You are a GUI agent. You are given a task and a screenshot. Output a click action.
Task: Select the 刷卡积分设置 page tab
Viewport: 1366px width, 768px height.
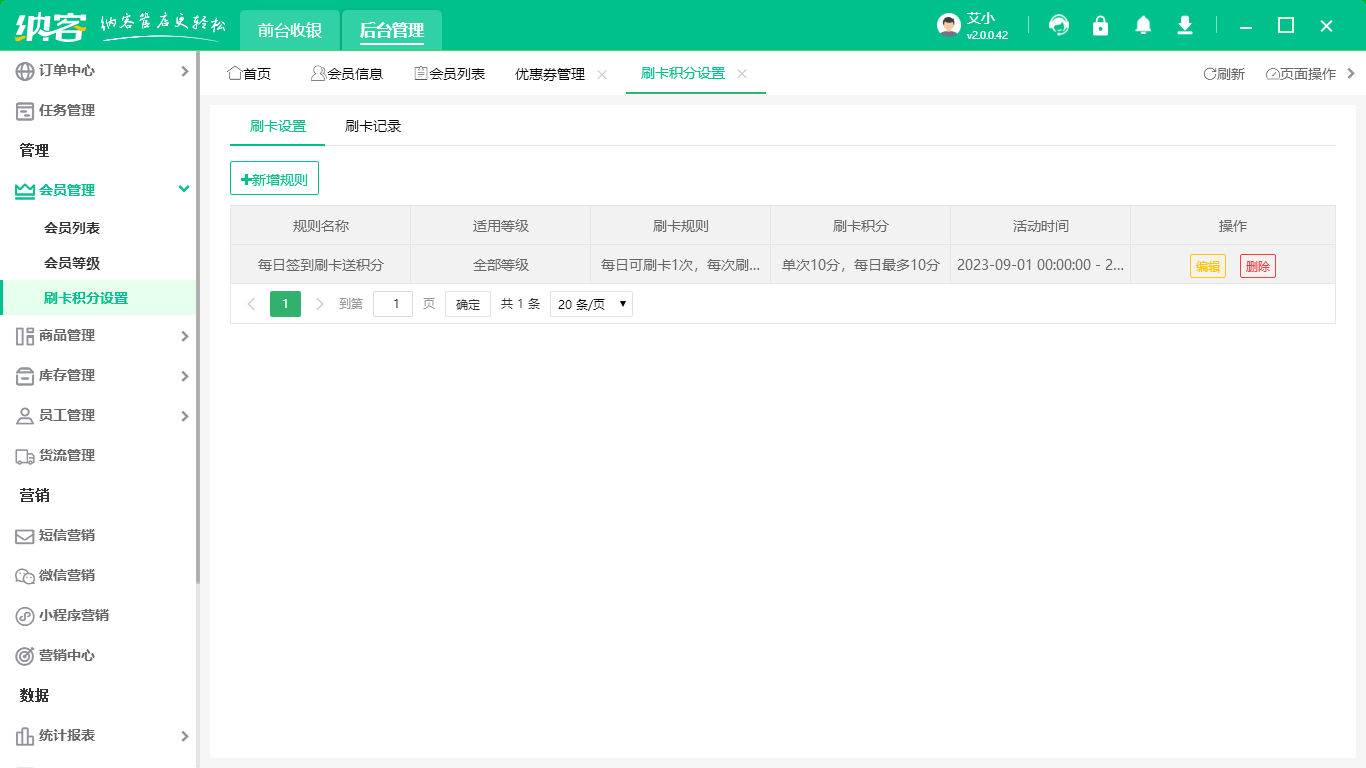click(x=683, y=74)
